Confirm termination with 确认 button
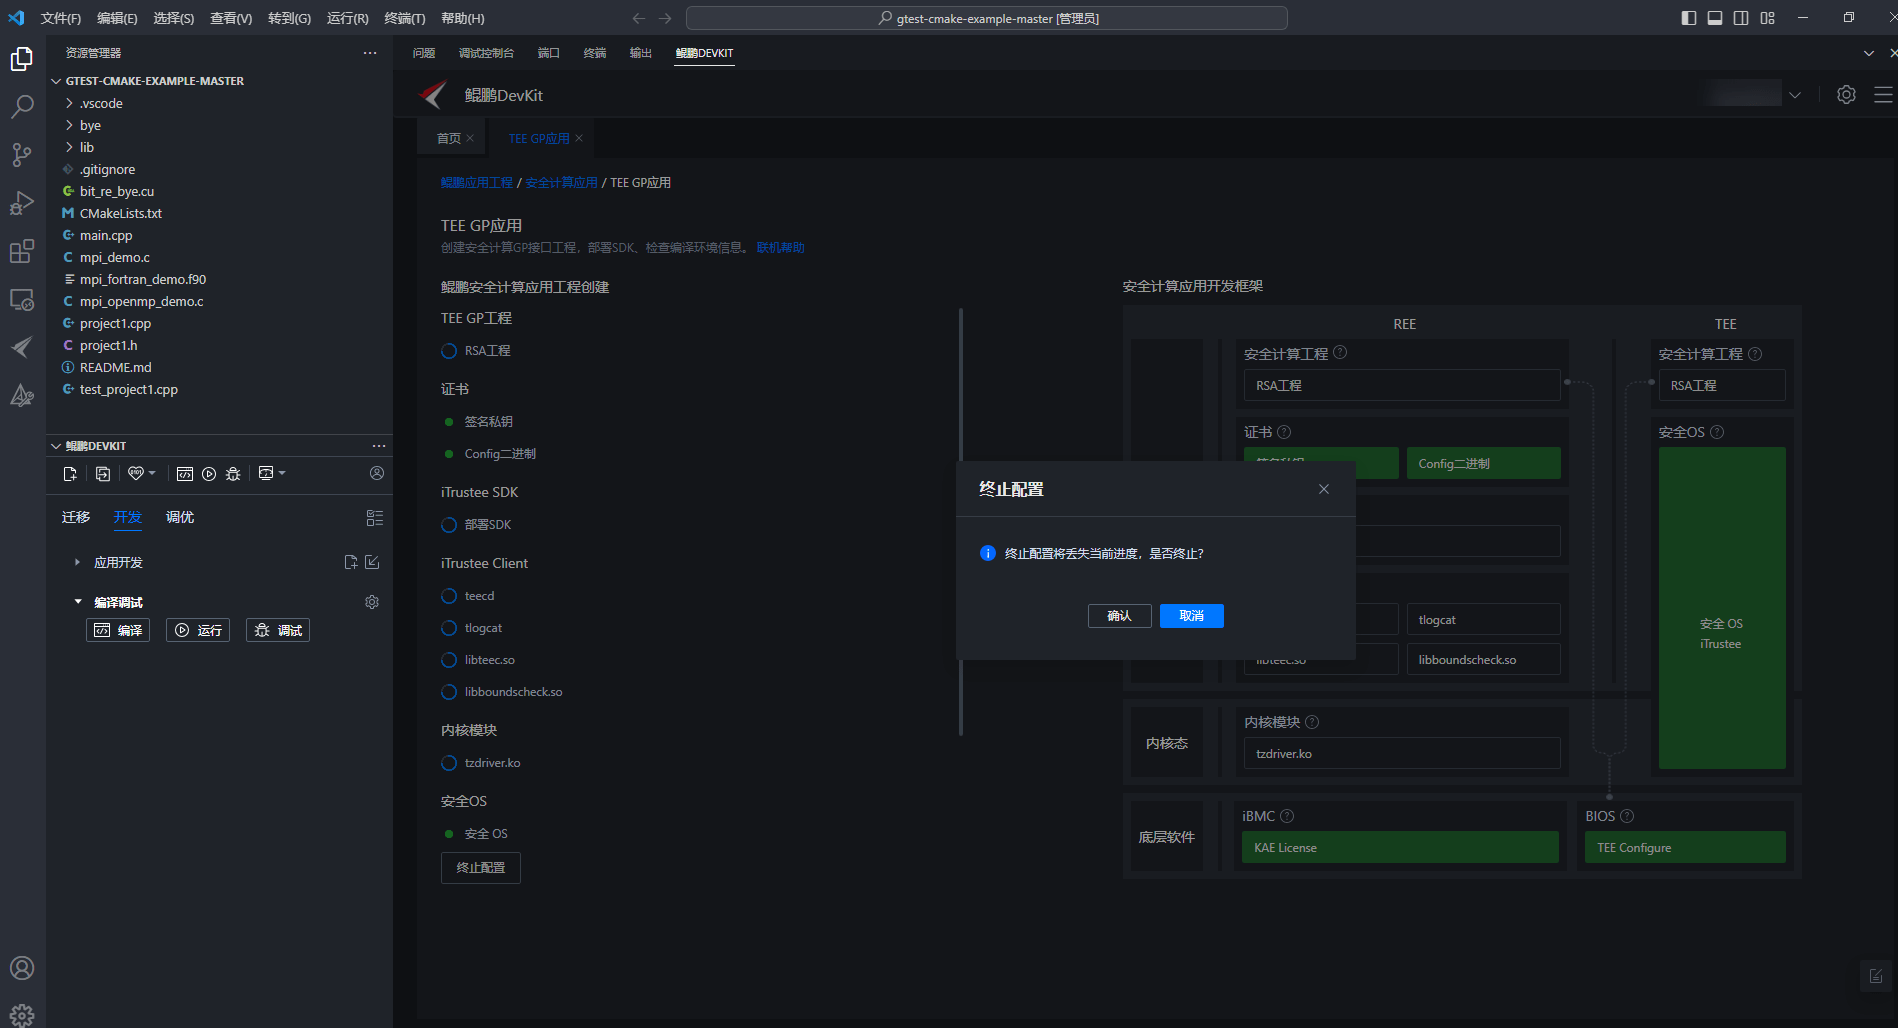This screenshot has height=1028, width=1898. pos(1119,616)
